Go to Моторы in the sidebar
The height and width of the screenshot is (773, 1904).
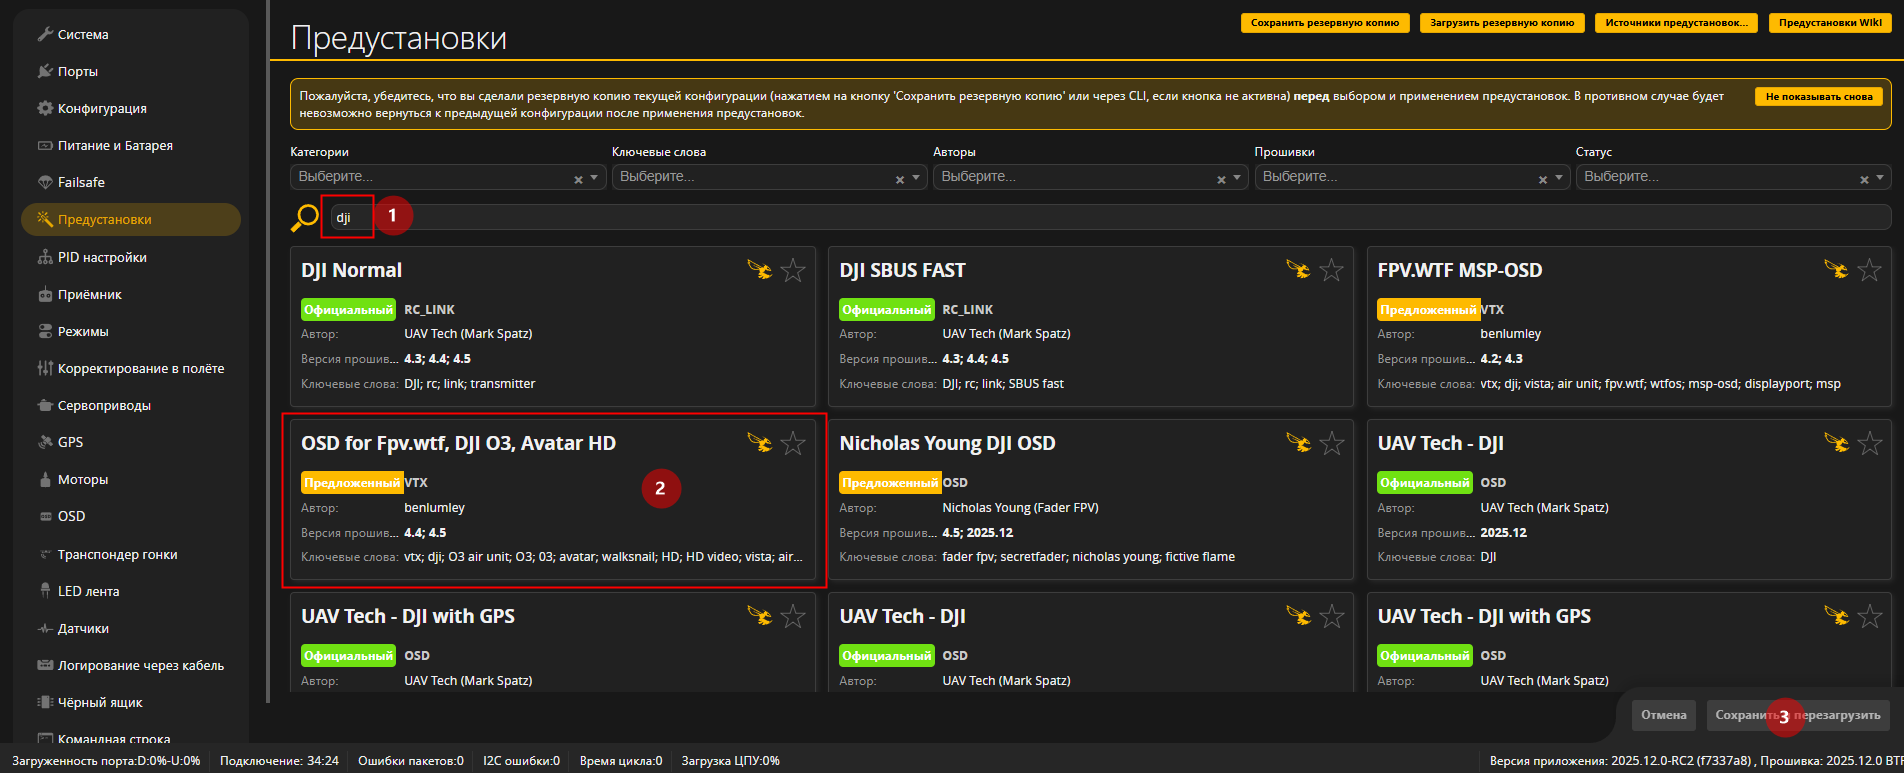tap(82, 479)
